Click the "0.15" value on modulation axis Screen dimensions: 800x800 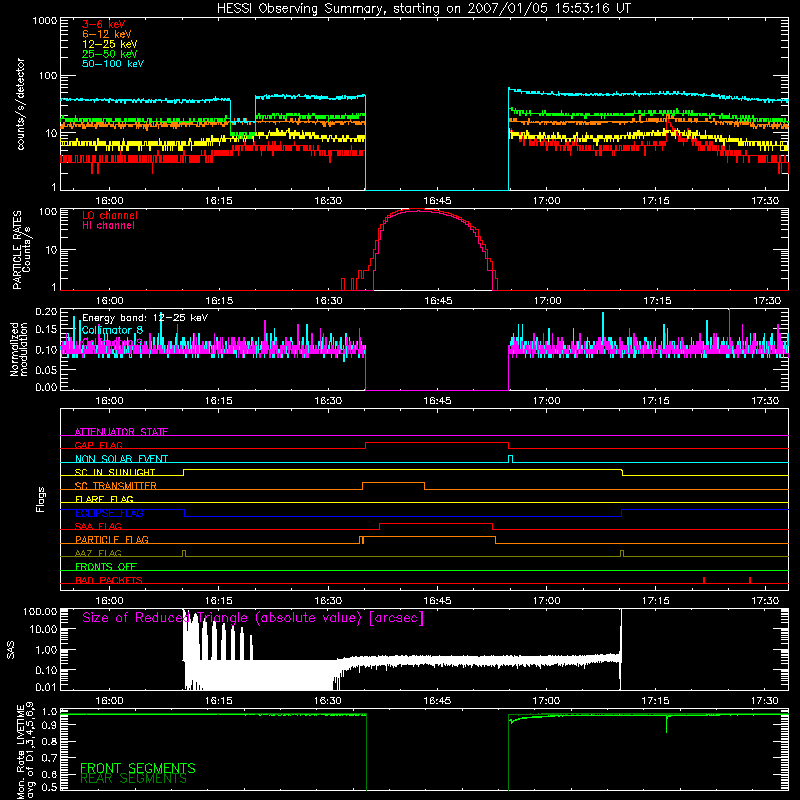[46, 330]
